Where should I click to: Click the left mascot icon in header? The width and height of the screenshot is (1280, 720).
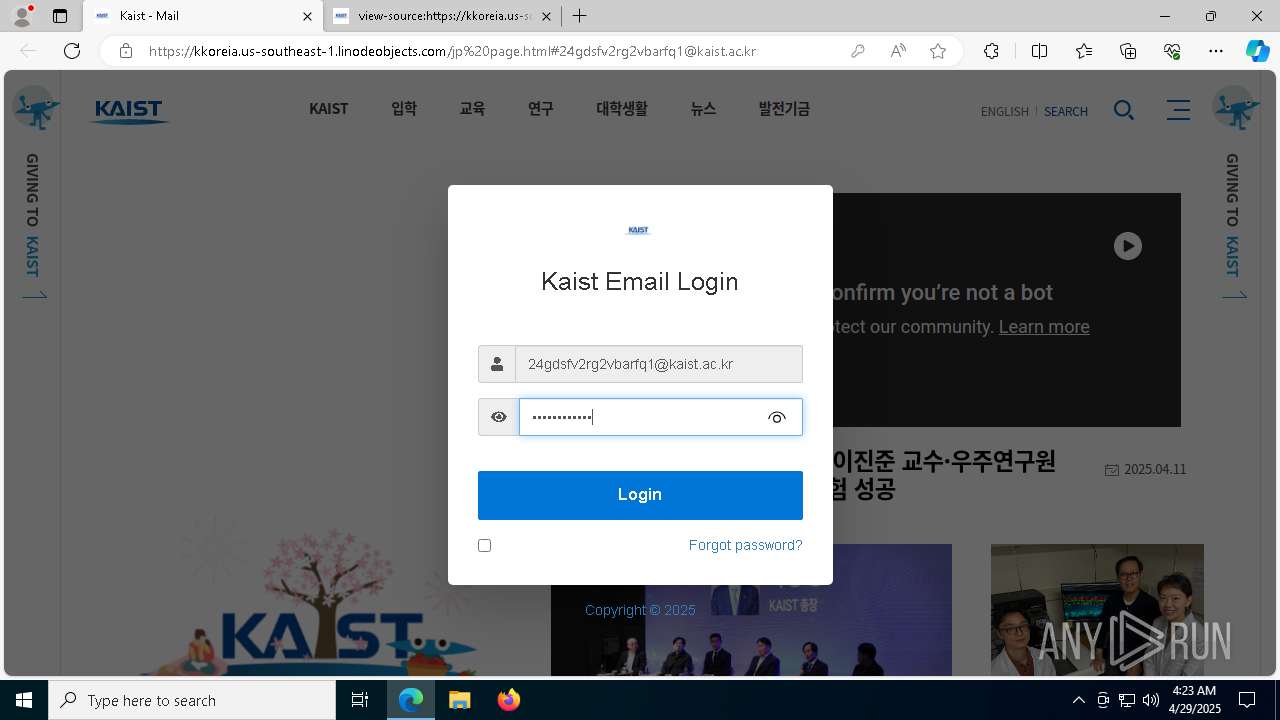(x=36, y=108)
